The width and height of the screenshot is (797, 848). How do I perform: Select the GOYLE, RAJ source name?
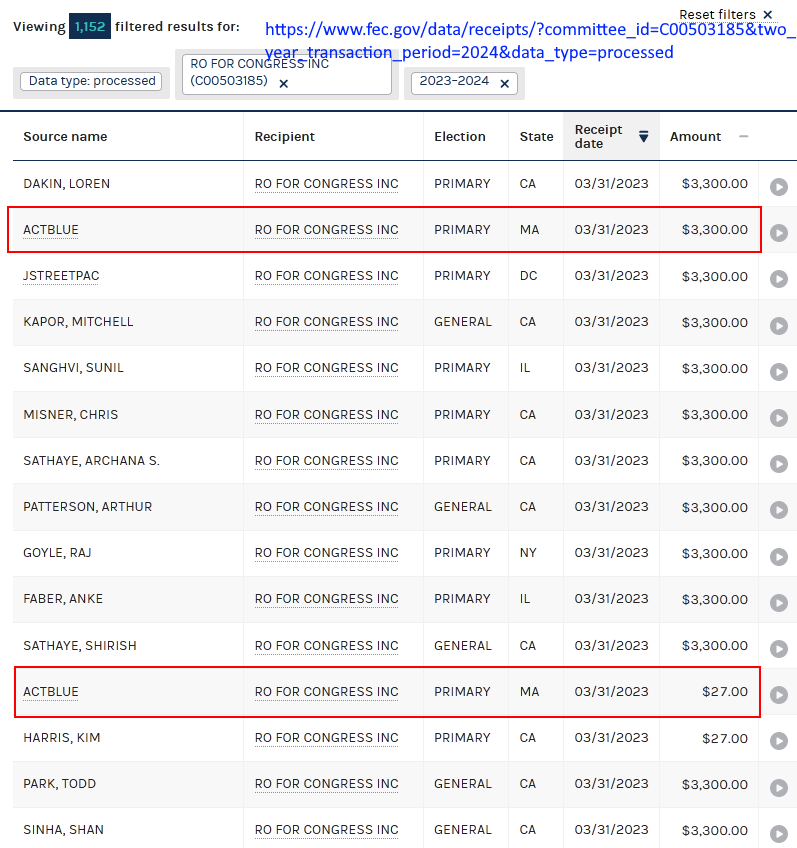click(x=57, y=553)
